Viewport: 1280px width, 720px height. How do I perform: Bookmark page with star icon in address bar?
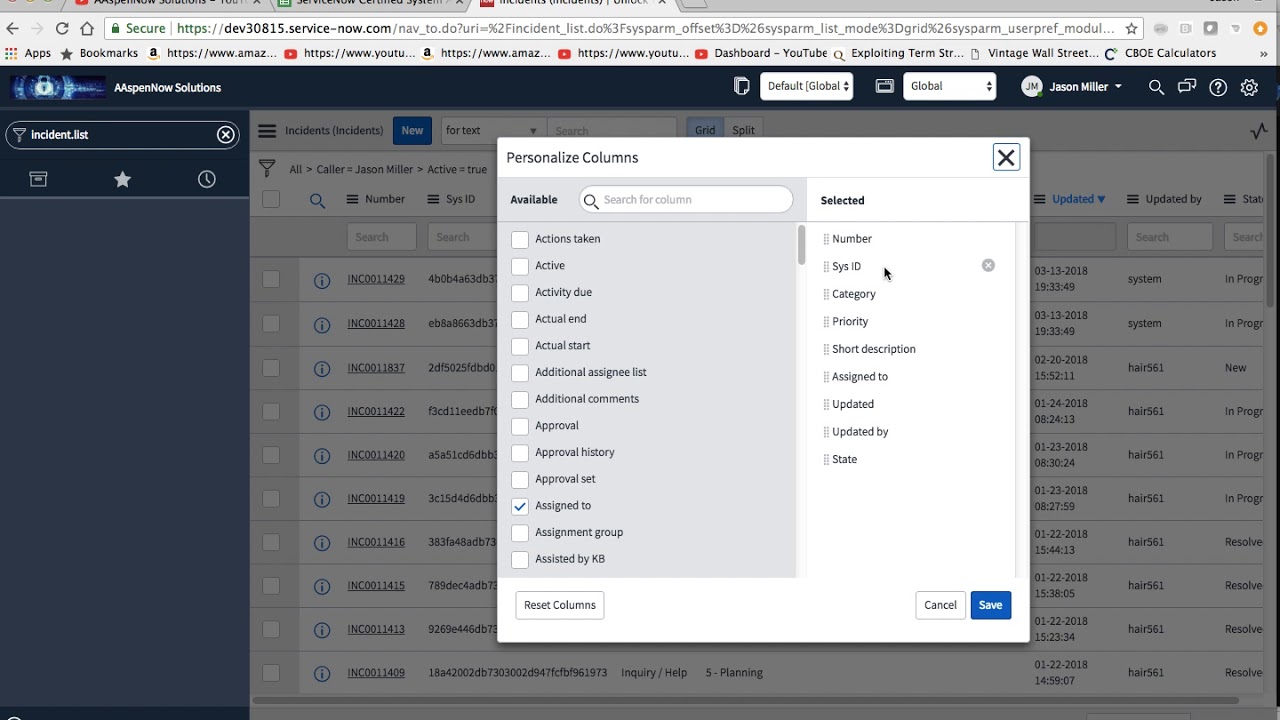coord(1131,29)
